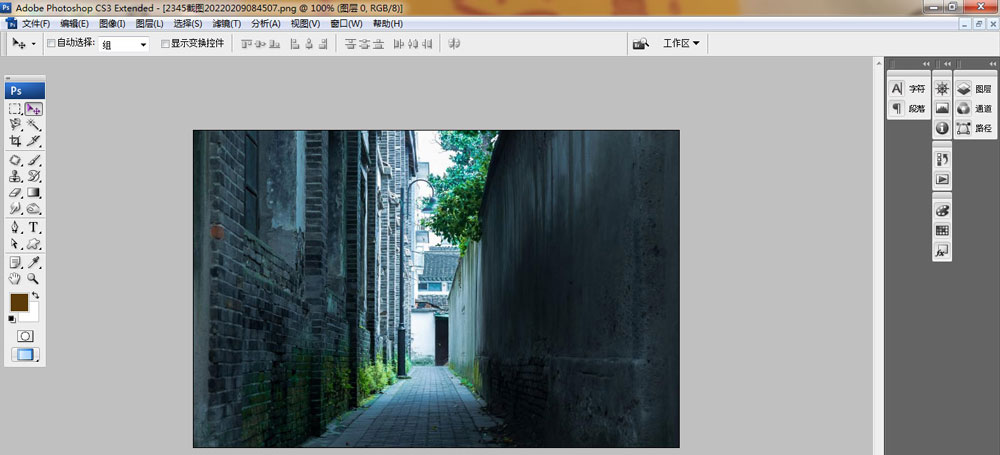Reset to default foreground and background colors
The height and width of the screenshot is (455, 1000).
[12, 319]
